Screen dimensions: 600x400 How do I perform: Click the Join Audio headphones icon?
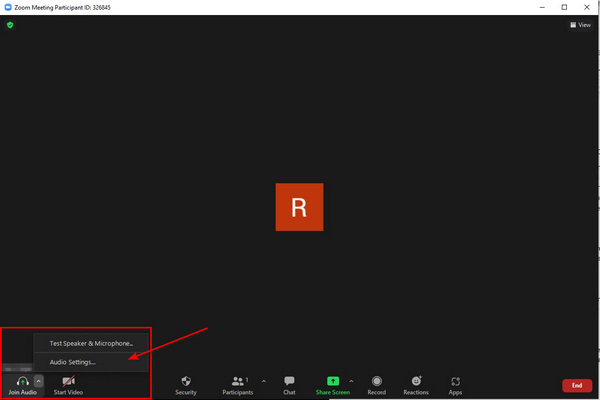coord(23,381)
